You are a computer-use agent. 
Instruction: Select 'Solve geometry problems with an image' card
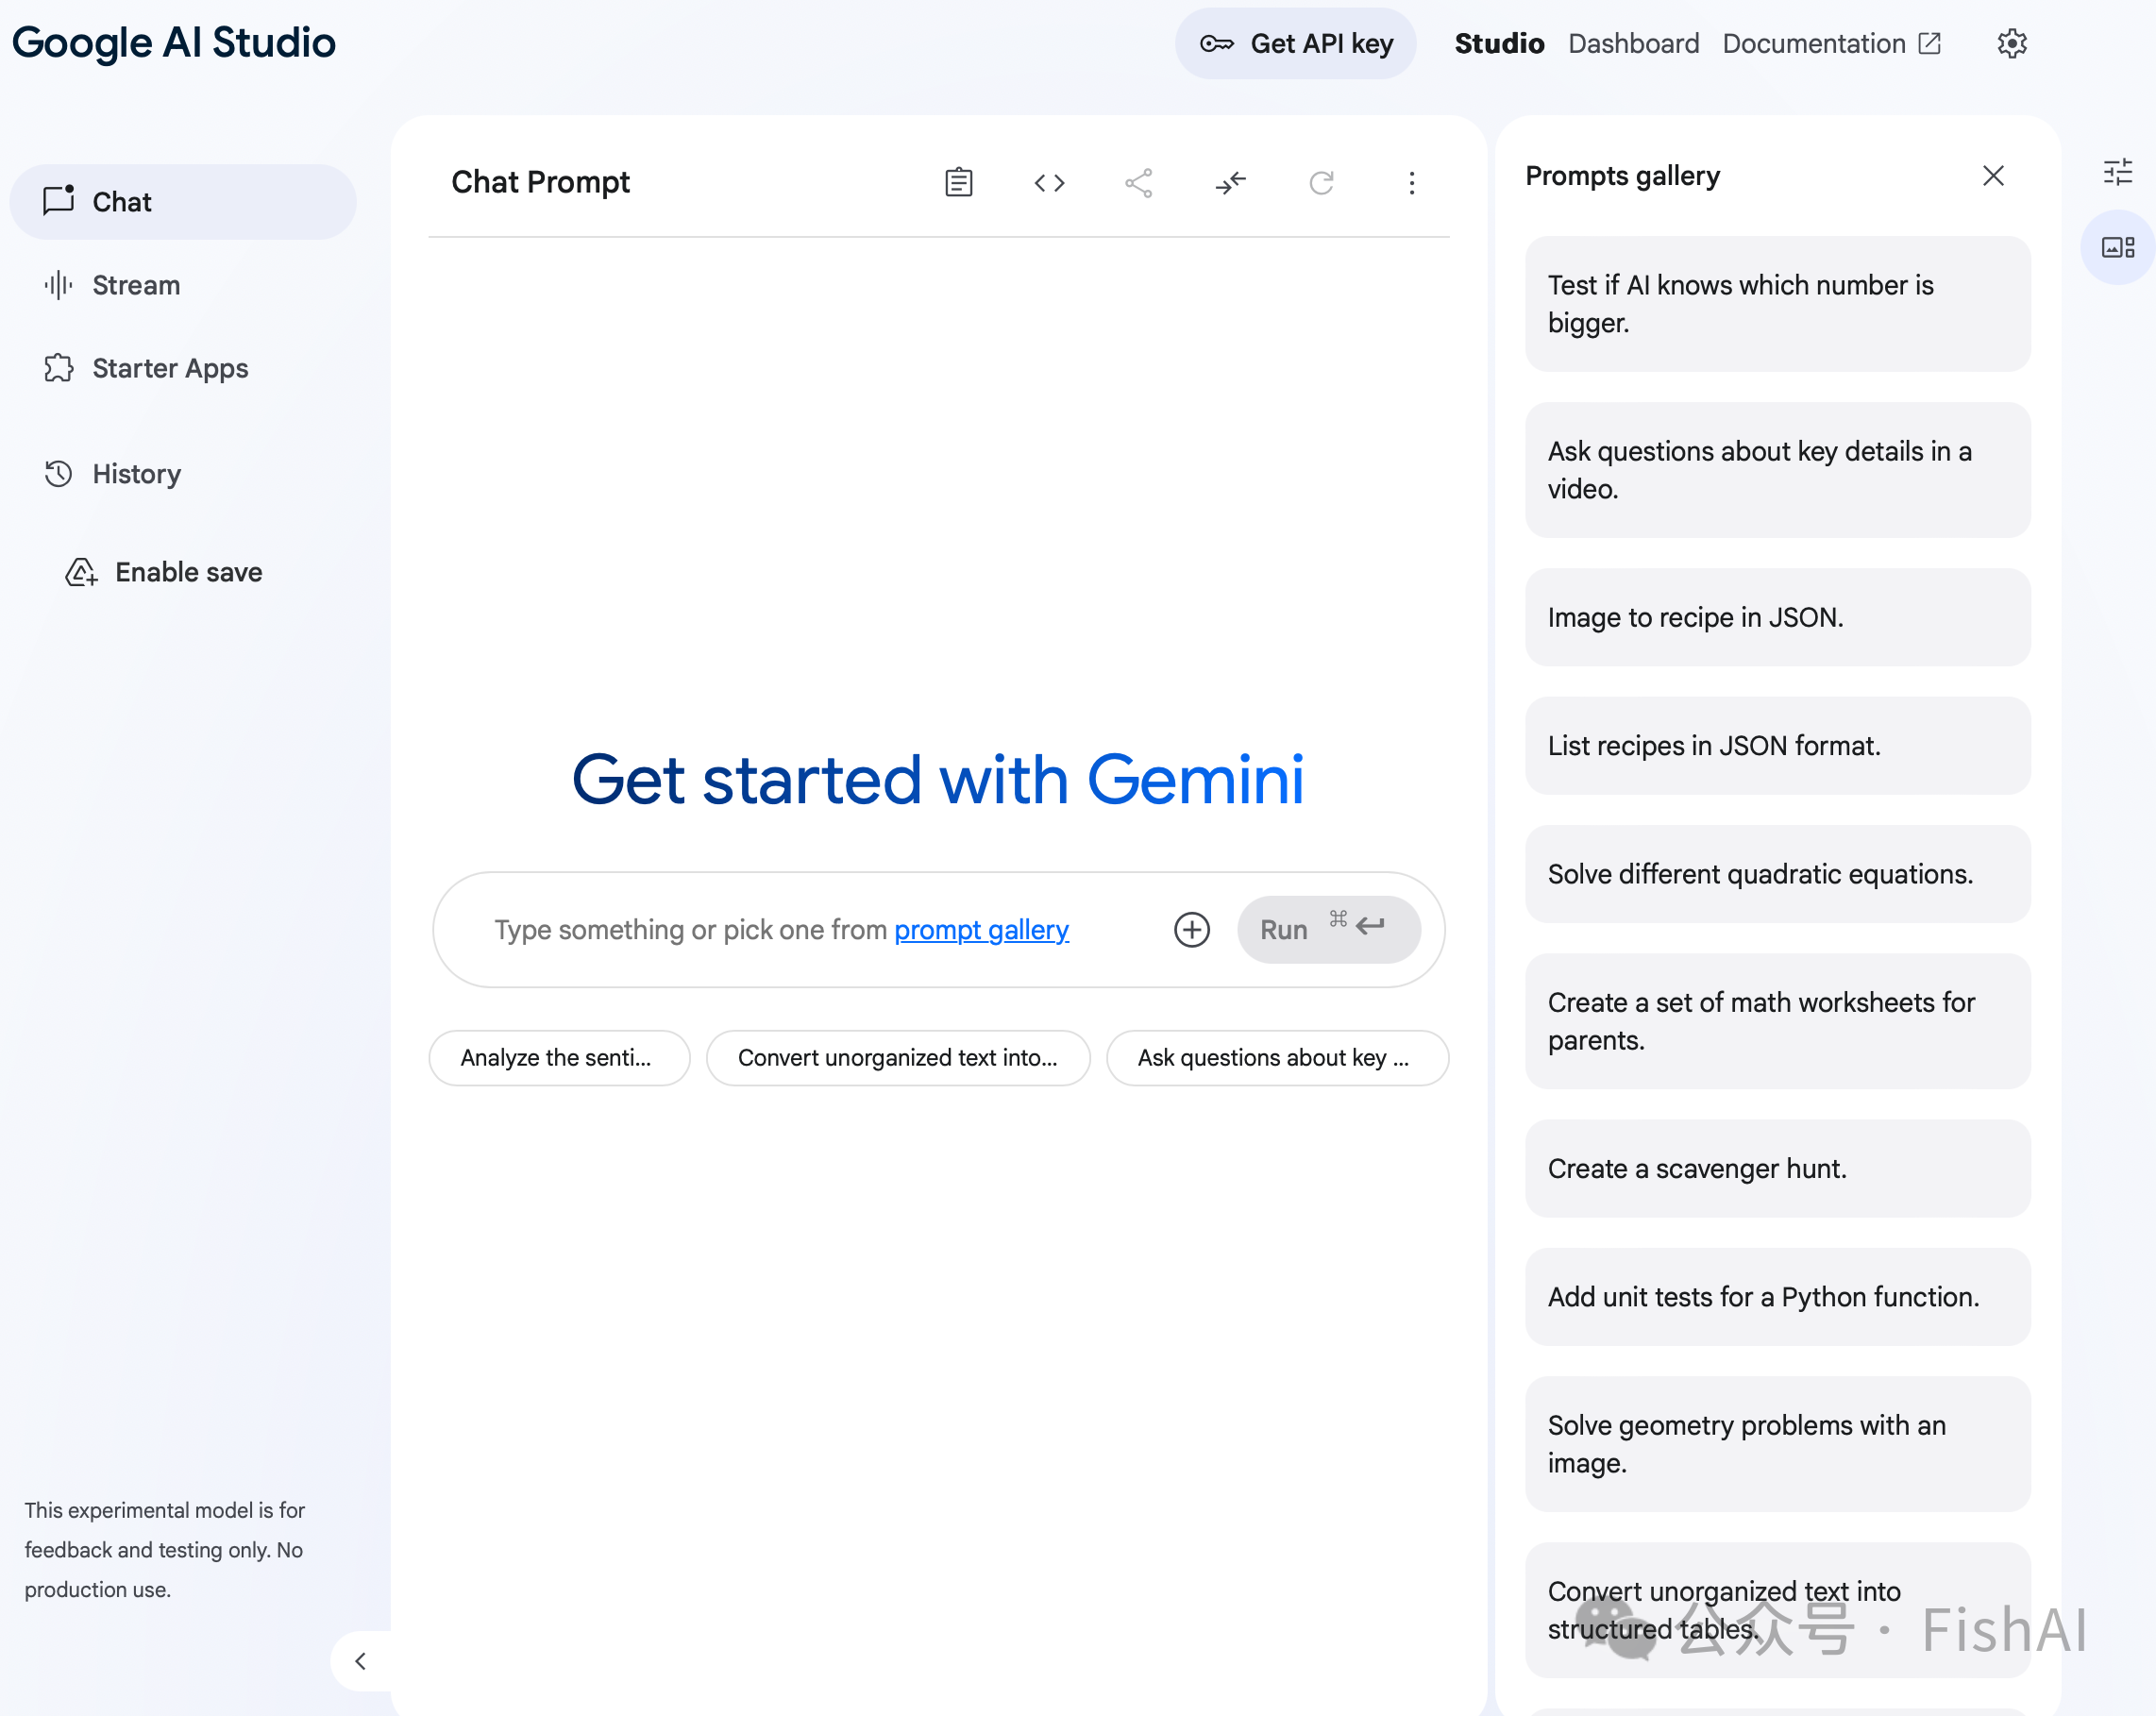[x=1777, y=1444]
